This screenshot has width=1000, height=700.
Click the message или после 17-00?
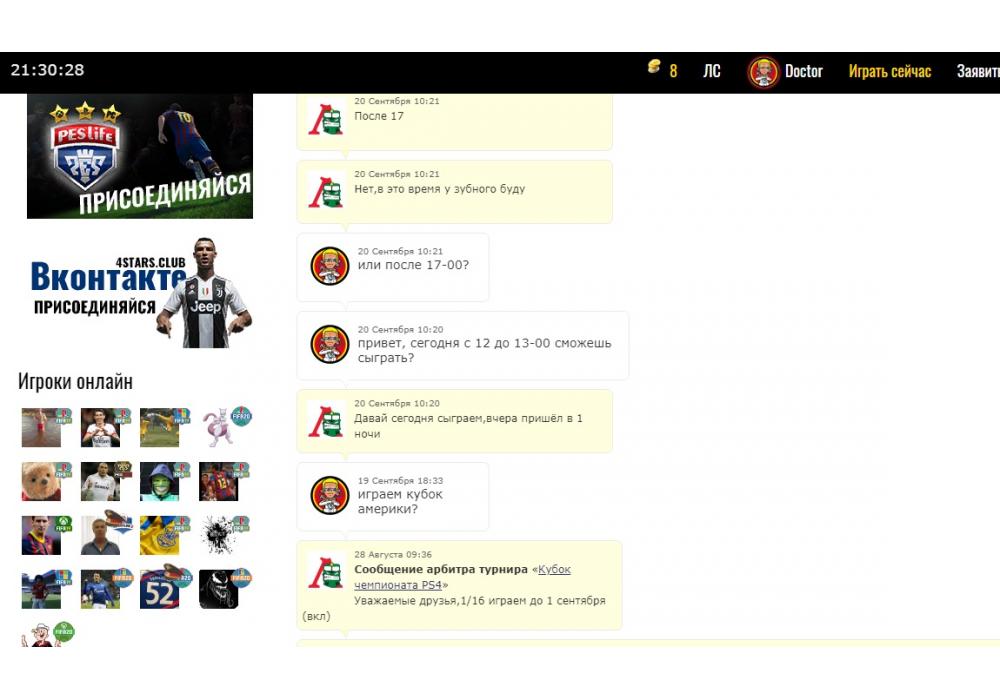[x=413, y=265]
